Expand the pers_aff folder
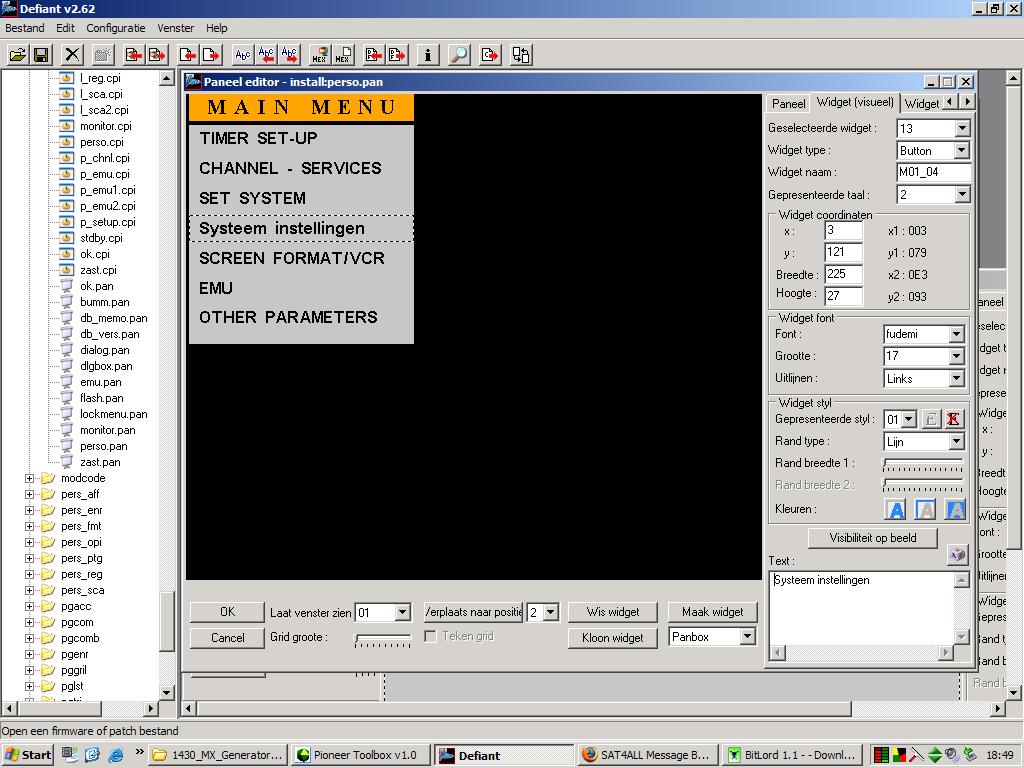 click(29, 494)
